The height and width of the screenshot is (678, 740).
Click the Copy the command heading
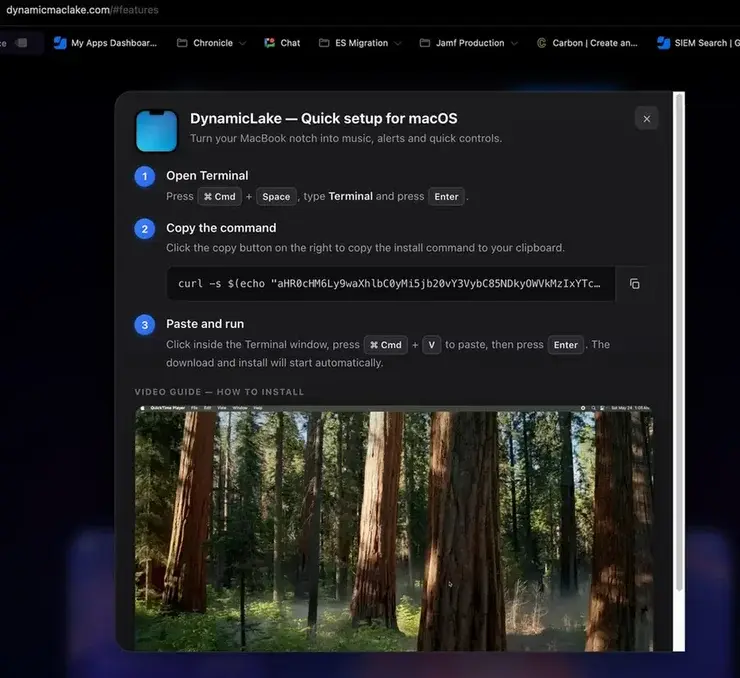(221, 228)
